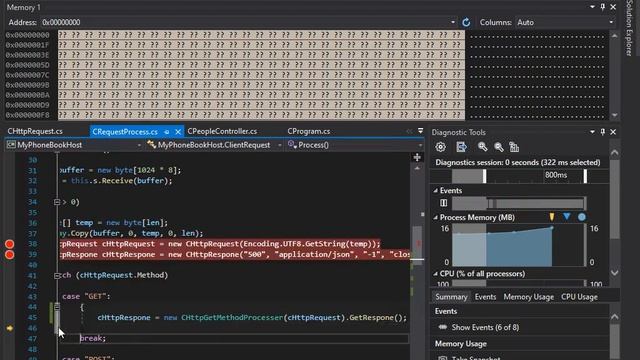Image resolution: width=640 pixels, height=360 pixels.
Task: Toggle pin on the CRequestProcess.cs tab
Action: 167,132
